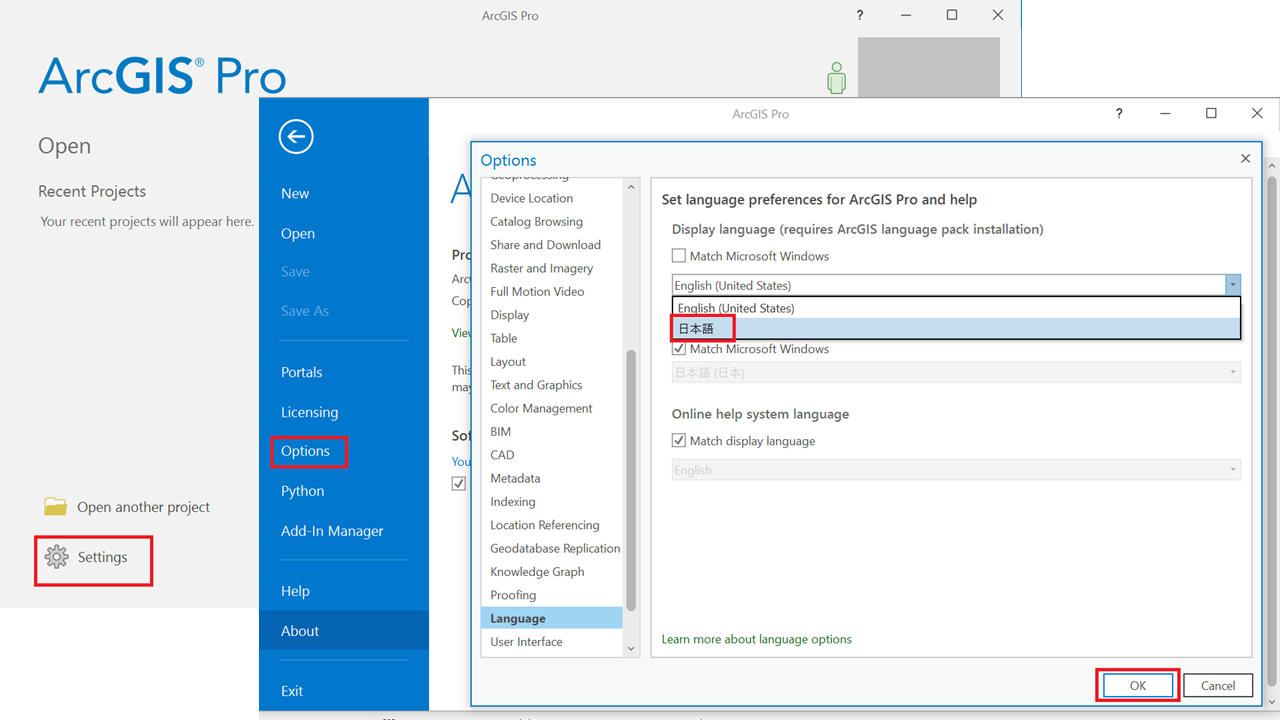
Task: Close the Options dialog with X
Action: (x=1245, y=159)
